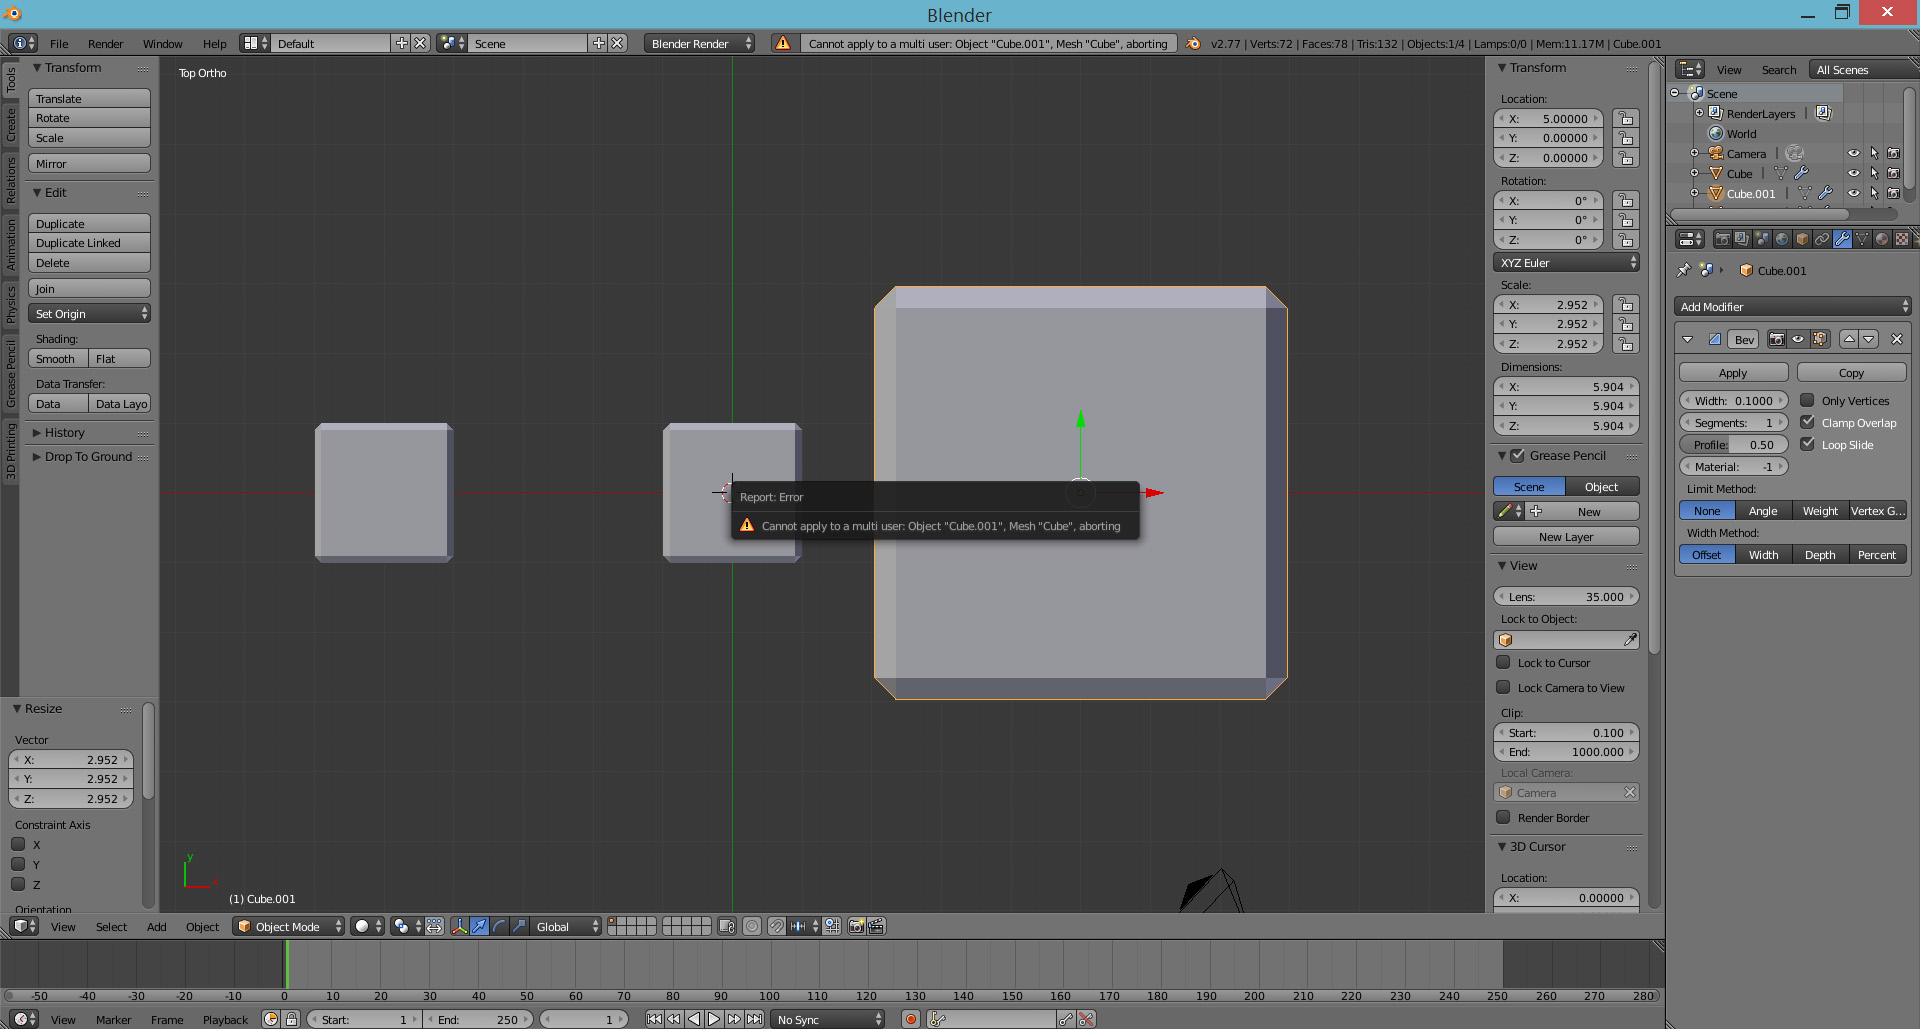
Task: Open the Modifiers properties tab (wrench icon)
Action: (1842, 239)
